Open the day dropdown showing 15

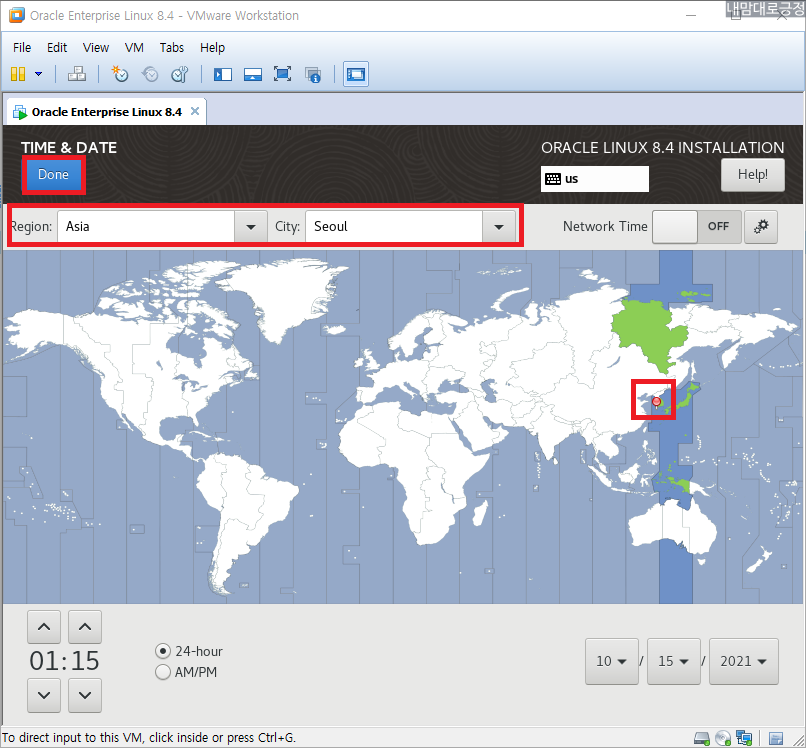[x=673, y=661]
